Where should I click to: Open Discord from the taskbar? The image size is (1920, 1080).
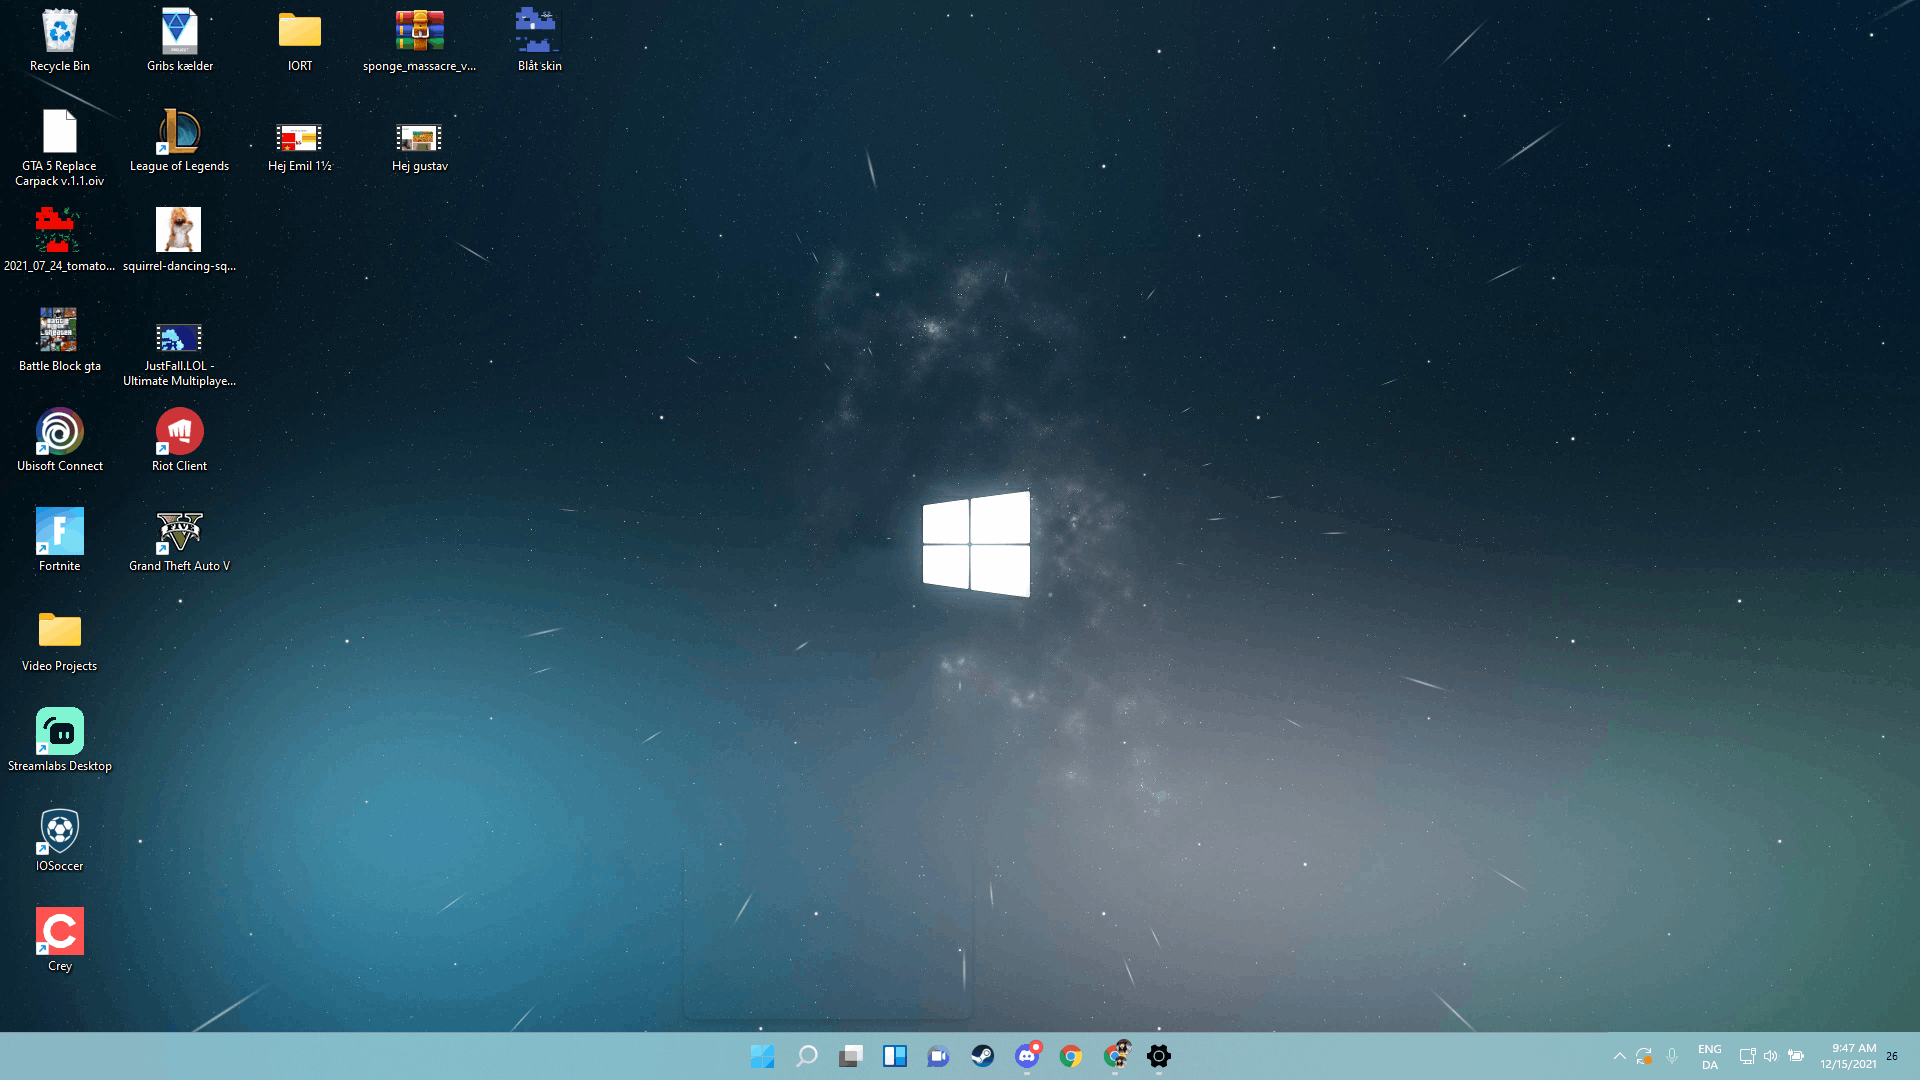(1027, 1056)
